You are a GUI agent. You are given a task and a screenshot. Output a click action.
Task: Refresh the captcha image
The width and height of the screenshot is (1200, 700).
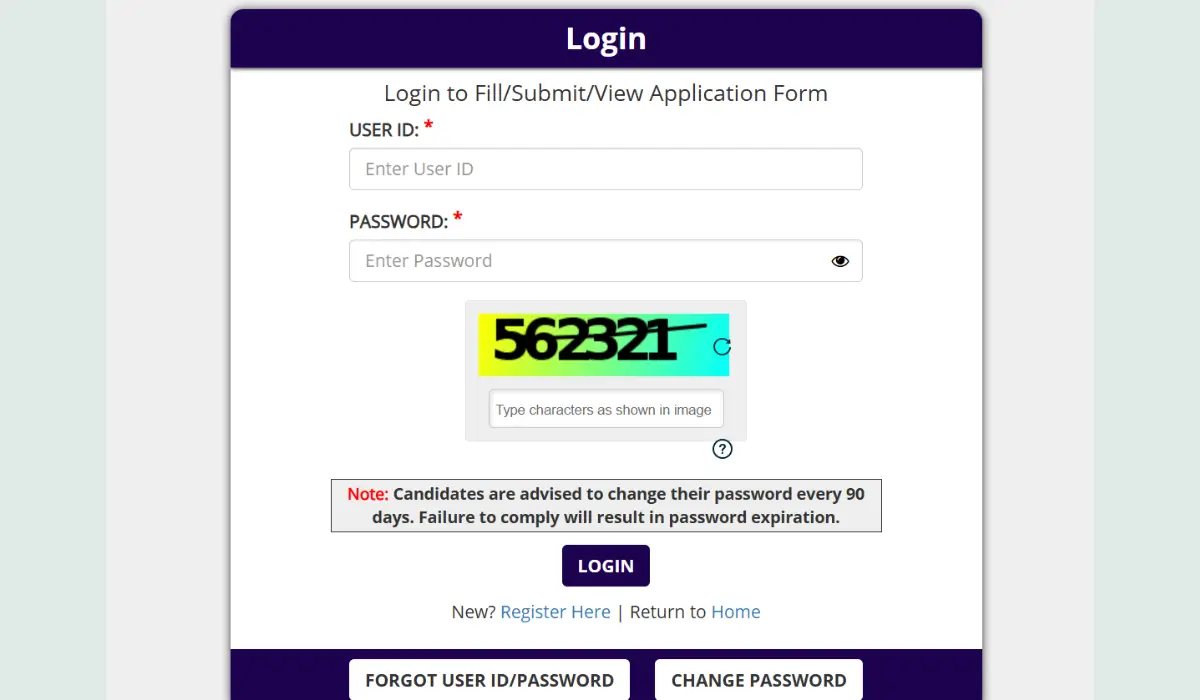pos(722,346)
